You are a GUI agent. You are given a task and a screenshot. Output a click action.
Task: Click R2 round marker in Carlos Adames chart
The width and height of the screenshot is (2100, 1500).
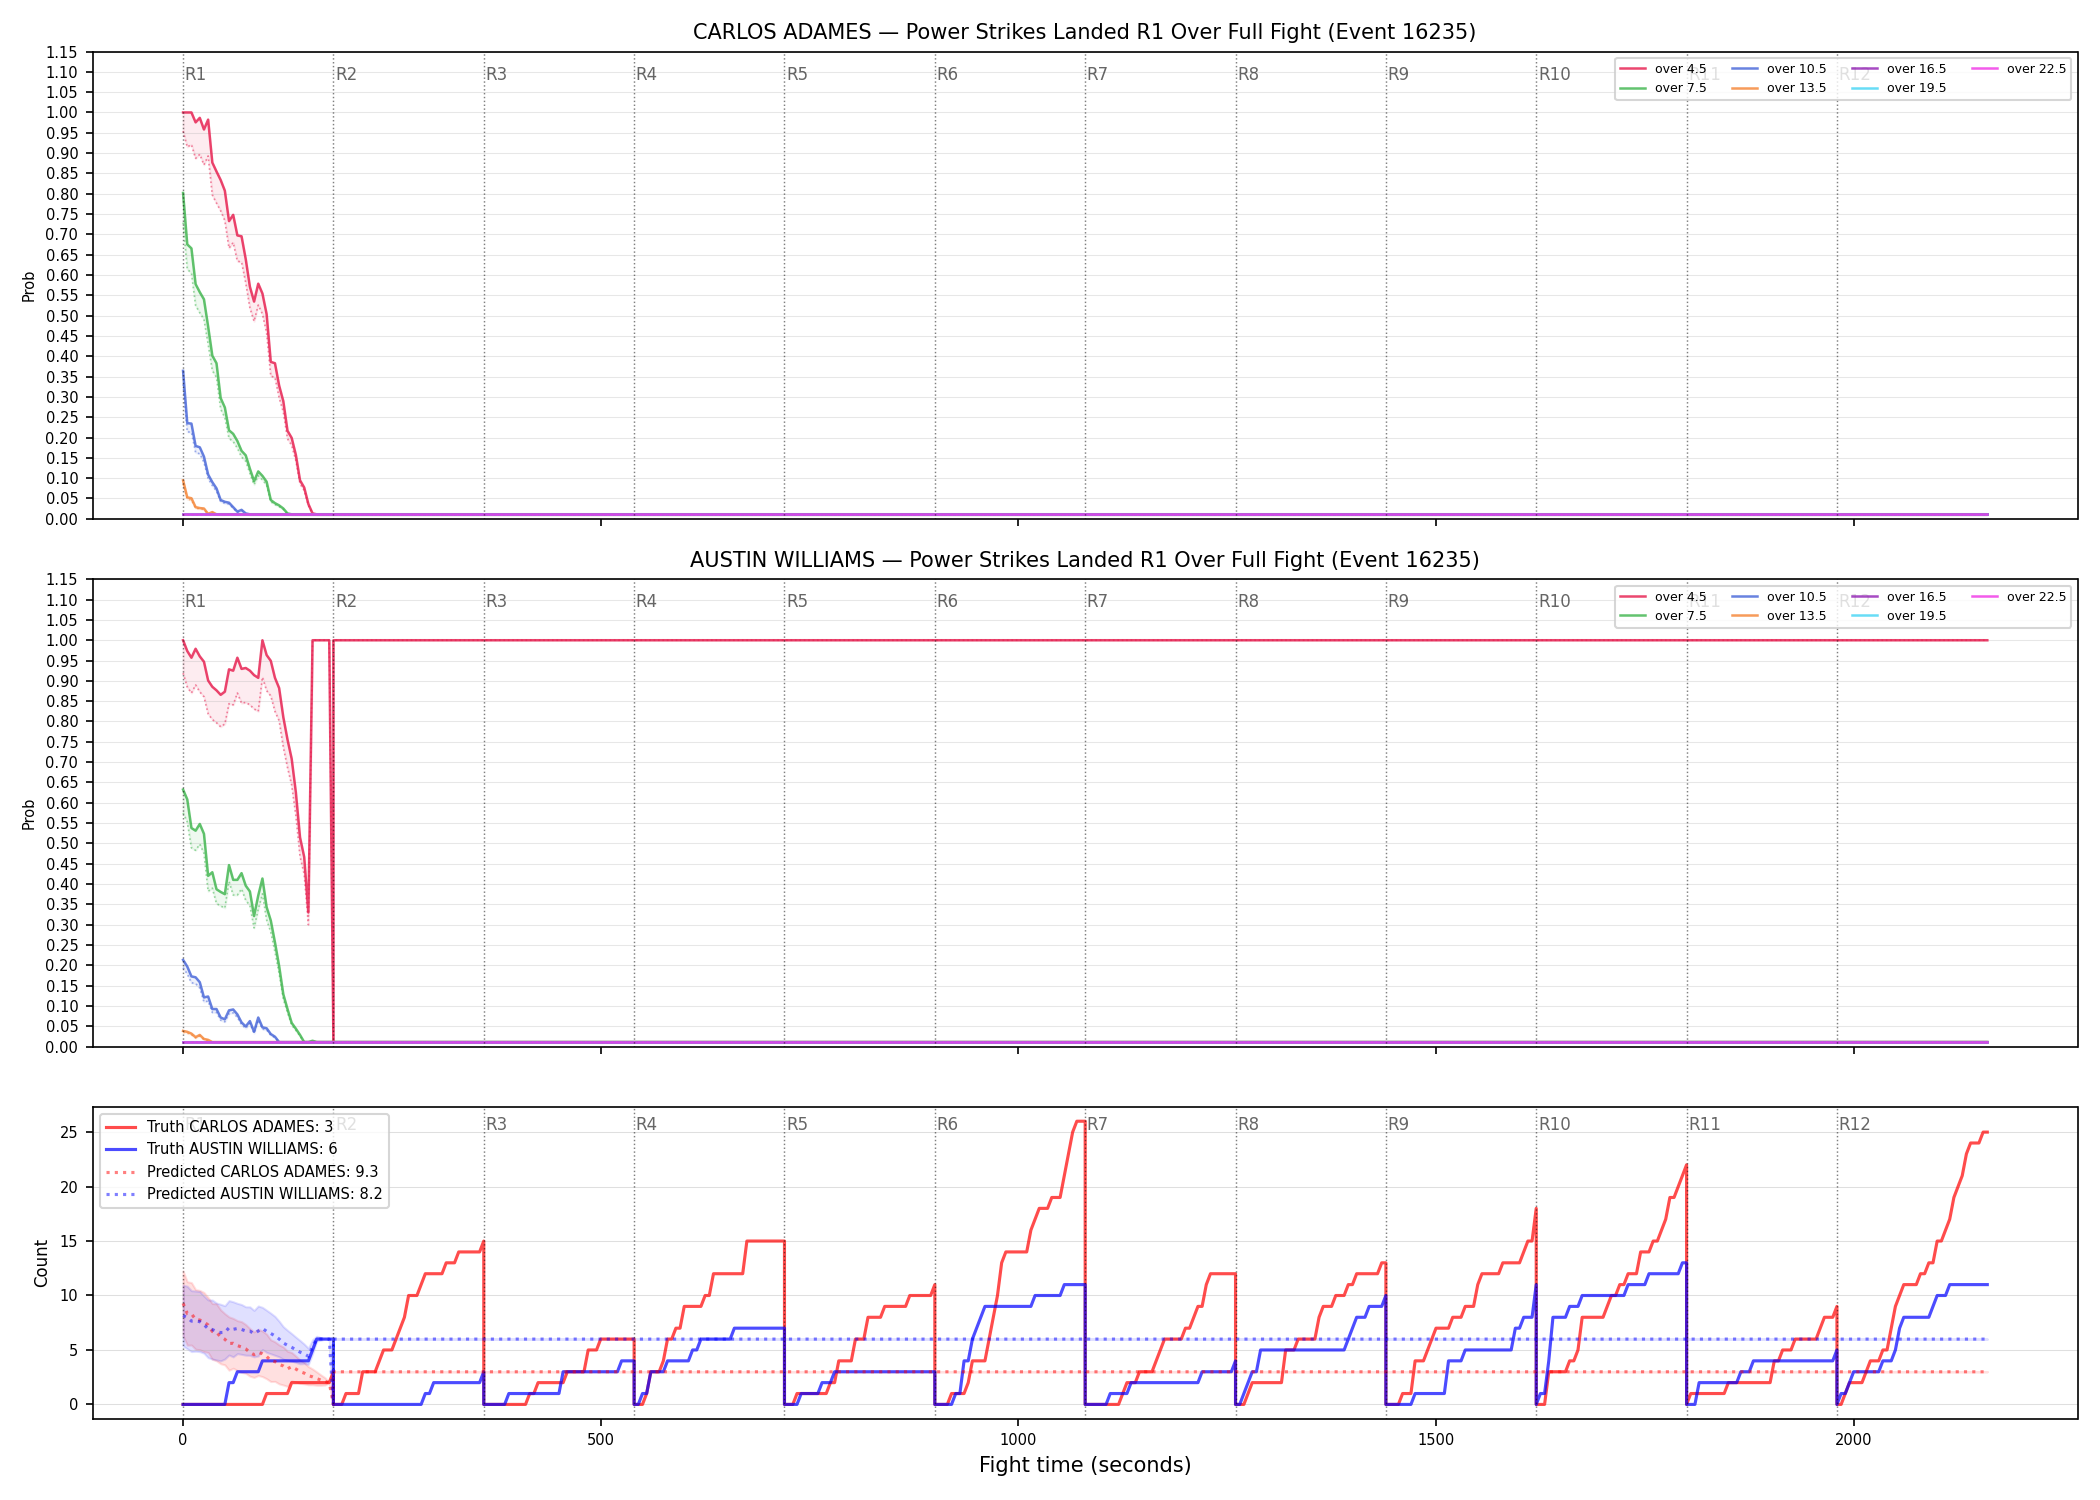[x=346, y=74]
